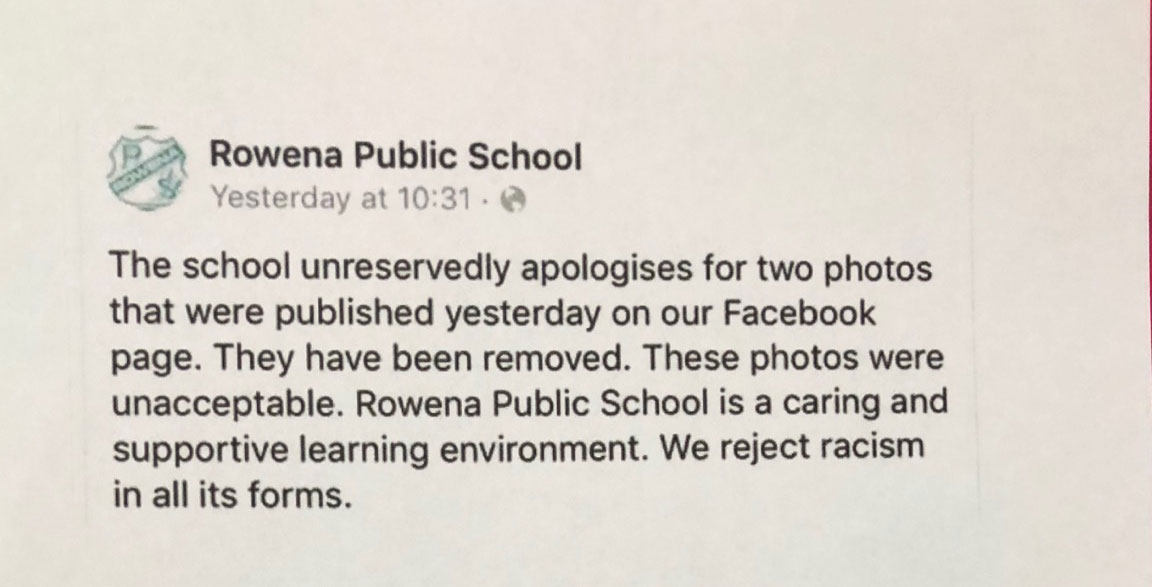Click the dot separator beside the timestamp
The width and height of the screenshot is (1152, 587).
click(x=485, y=200)
